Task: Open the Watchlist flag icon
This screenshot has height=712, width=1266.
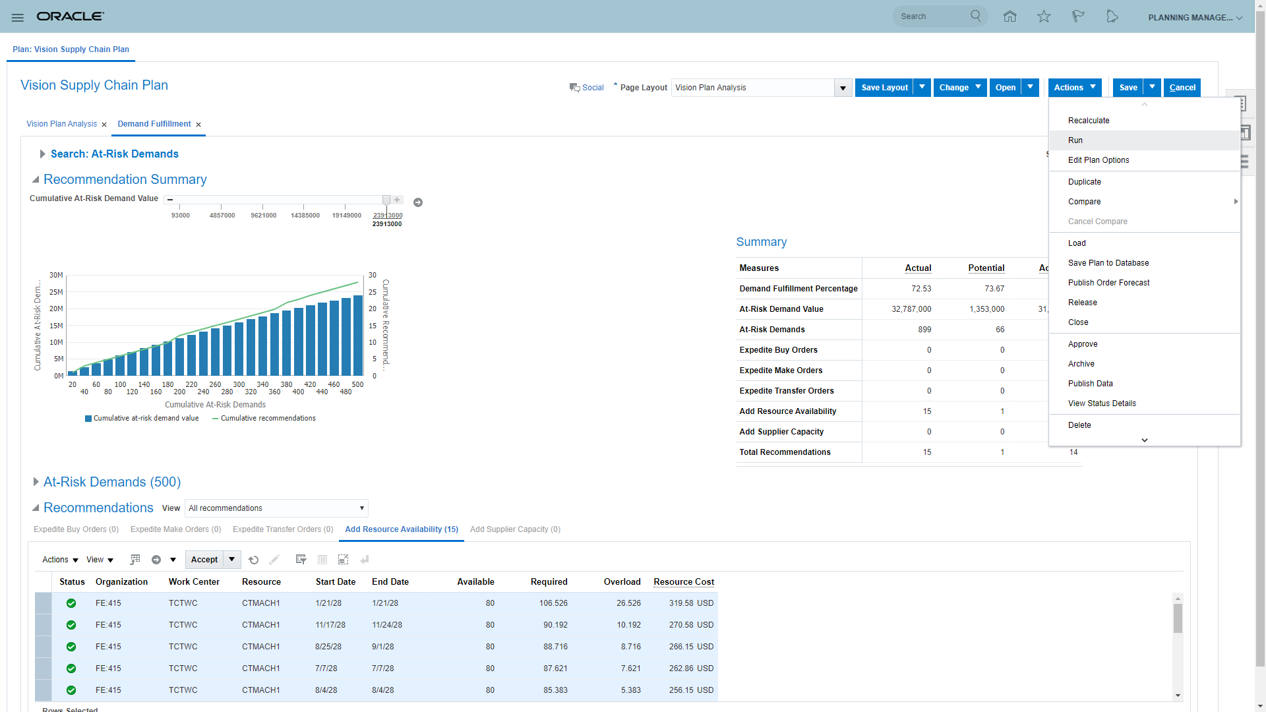Action: (1078, 17)
